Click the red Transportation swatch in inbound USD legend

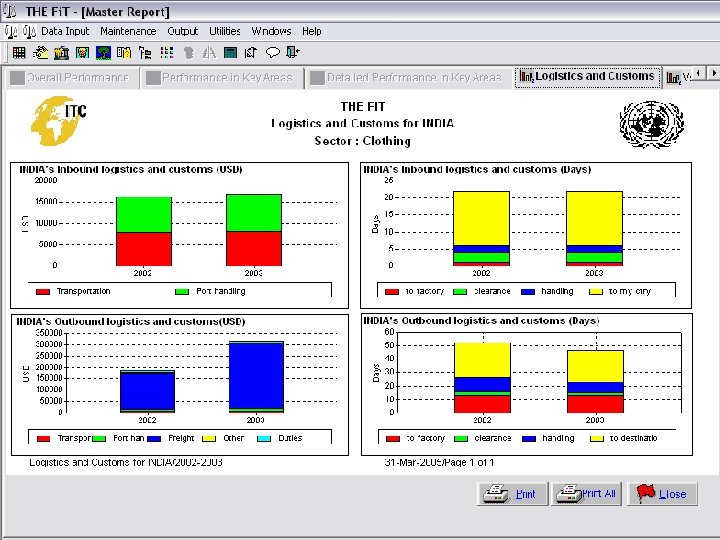coord(43,292)
